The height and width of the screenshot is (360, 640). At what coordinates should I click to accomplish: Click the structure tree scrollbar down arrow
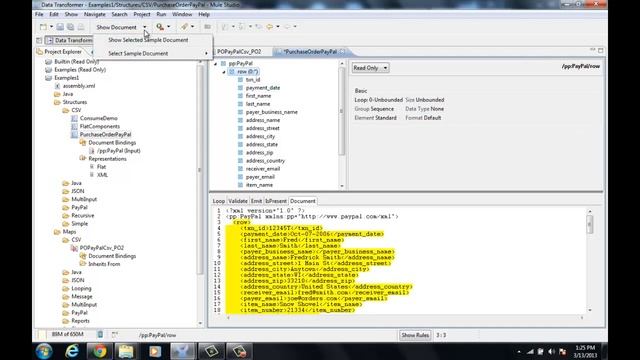(x=342, y=186)
